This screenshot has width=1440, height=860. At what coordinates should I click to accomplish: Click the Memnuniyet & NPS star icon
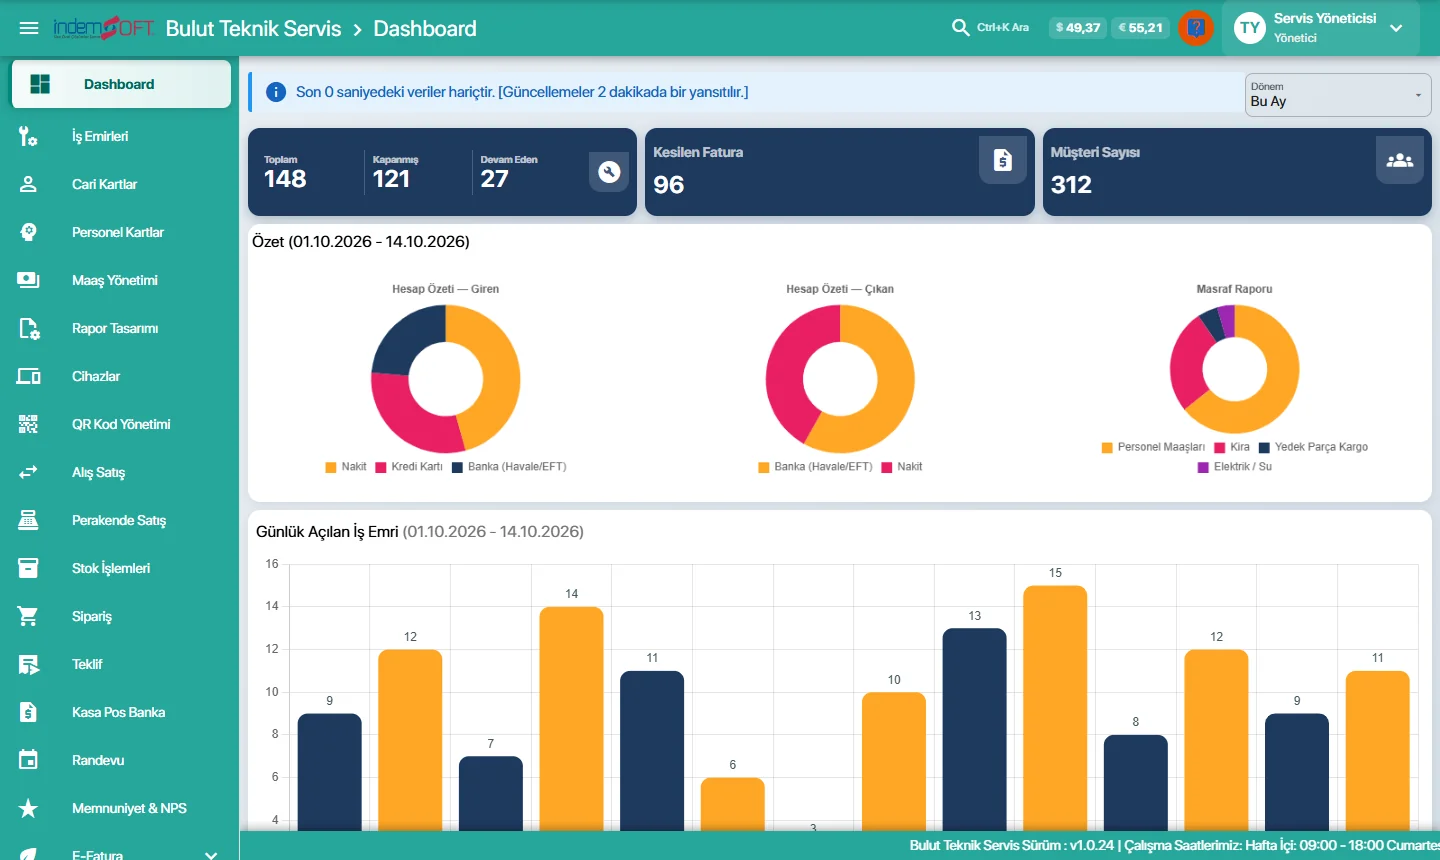[28, 808]
